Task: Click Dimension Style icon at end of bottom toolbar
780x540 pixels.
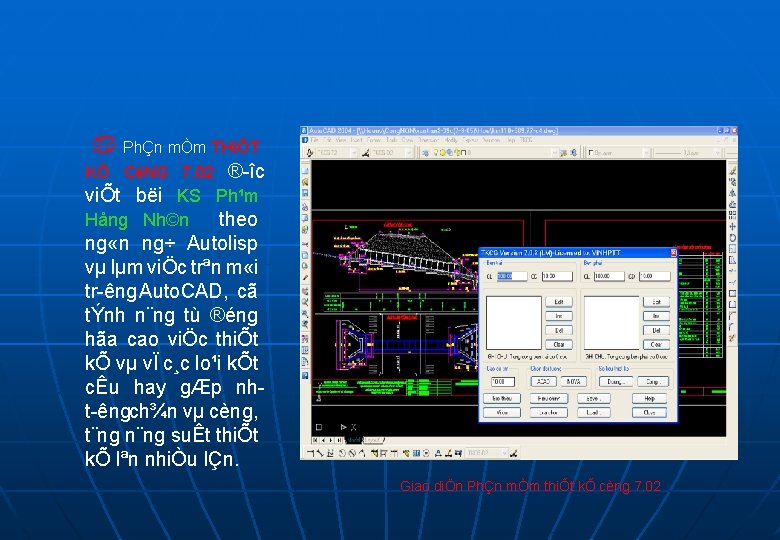Action: coord(514,453)
